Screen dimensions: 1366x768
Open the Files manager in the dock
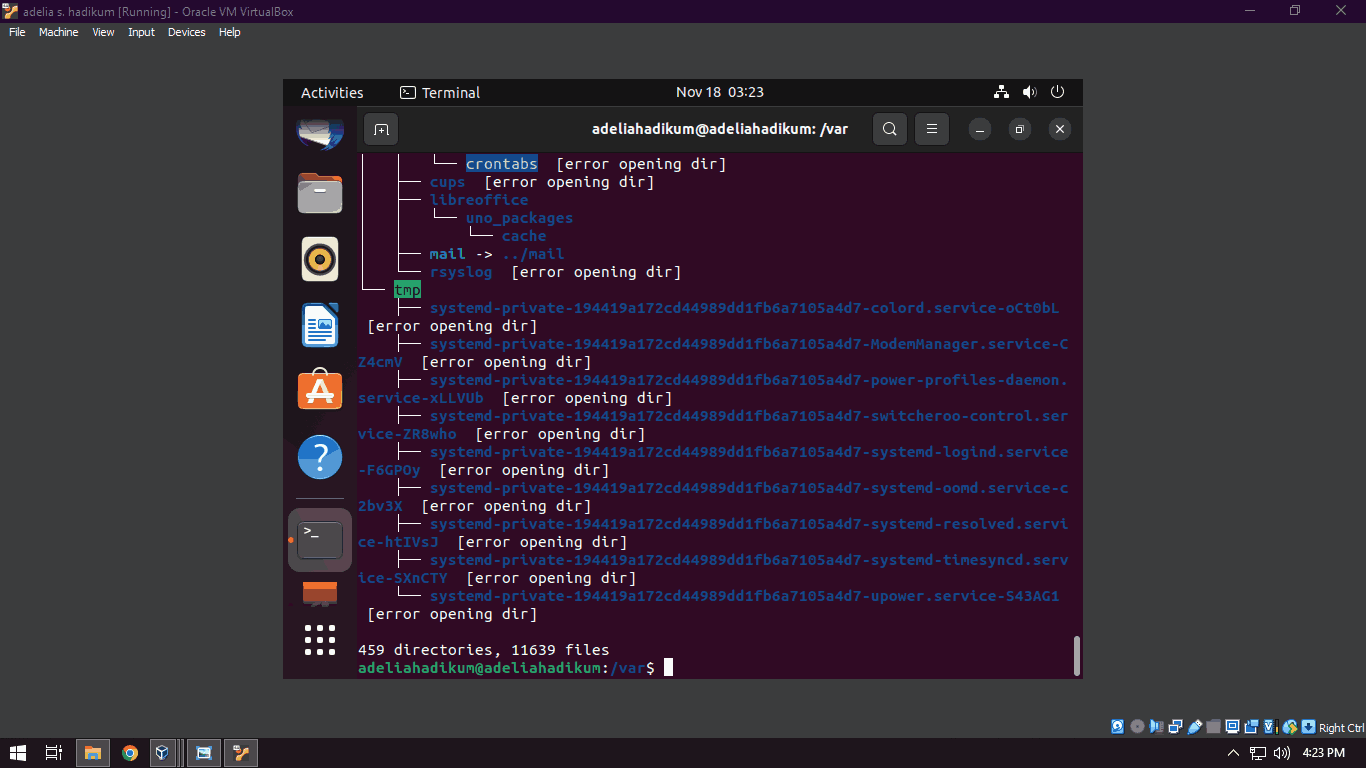(x=320, y=193)
